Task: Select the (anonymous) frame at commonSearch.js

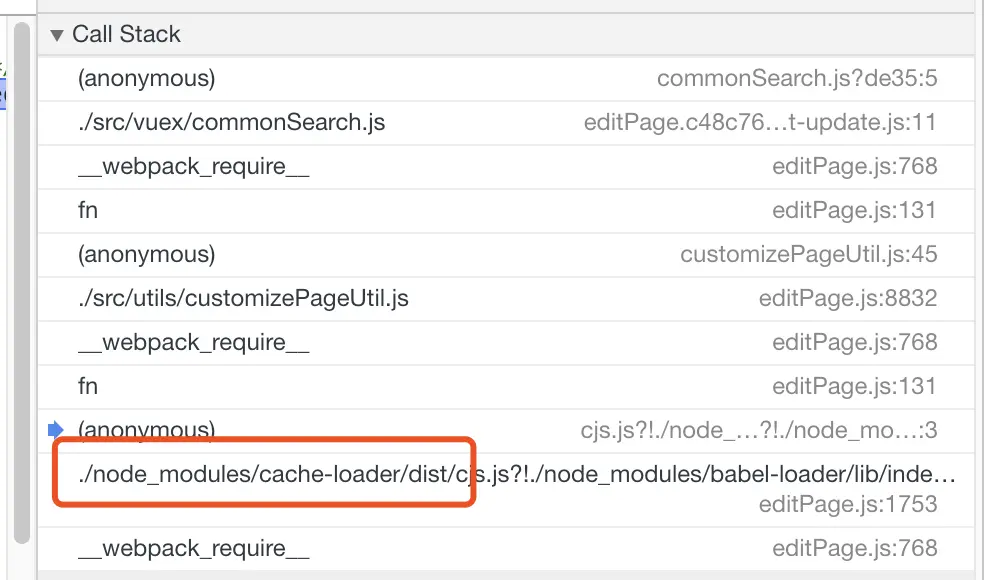Action: pyautogui.click(x=146, y=78)
